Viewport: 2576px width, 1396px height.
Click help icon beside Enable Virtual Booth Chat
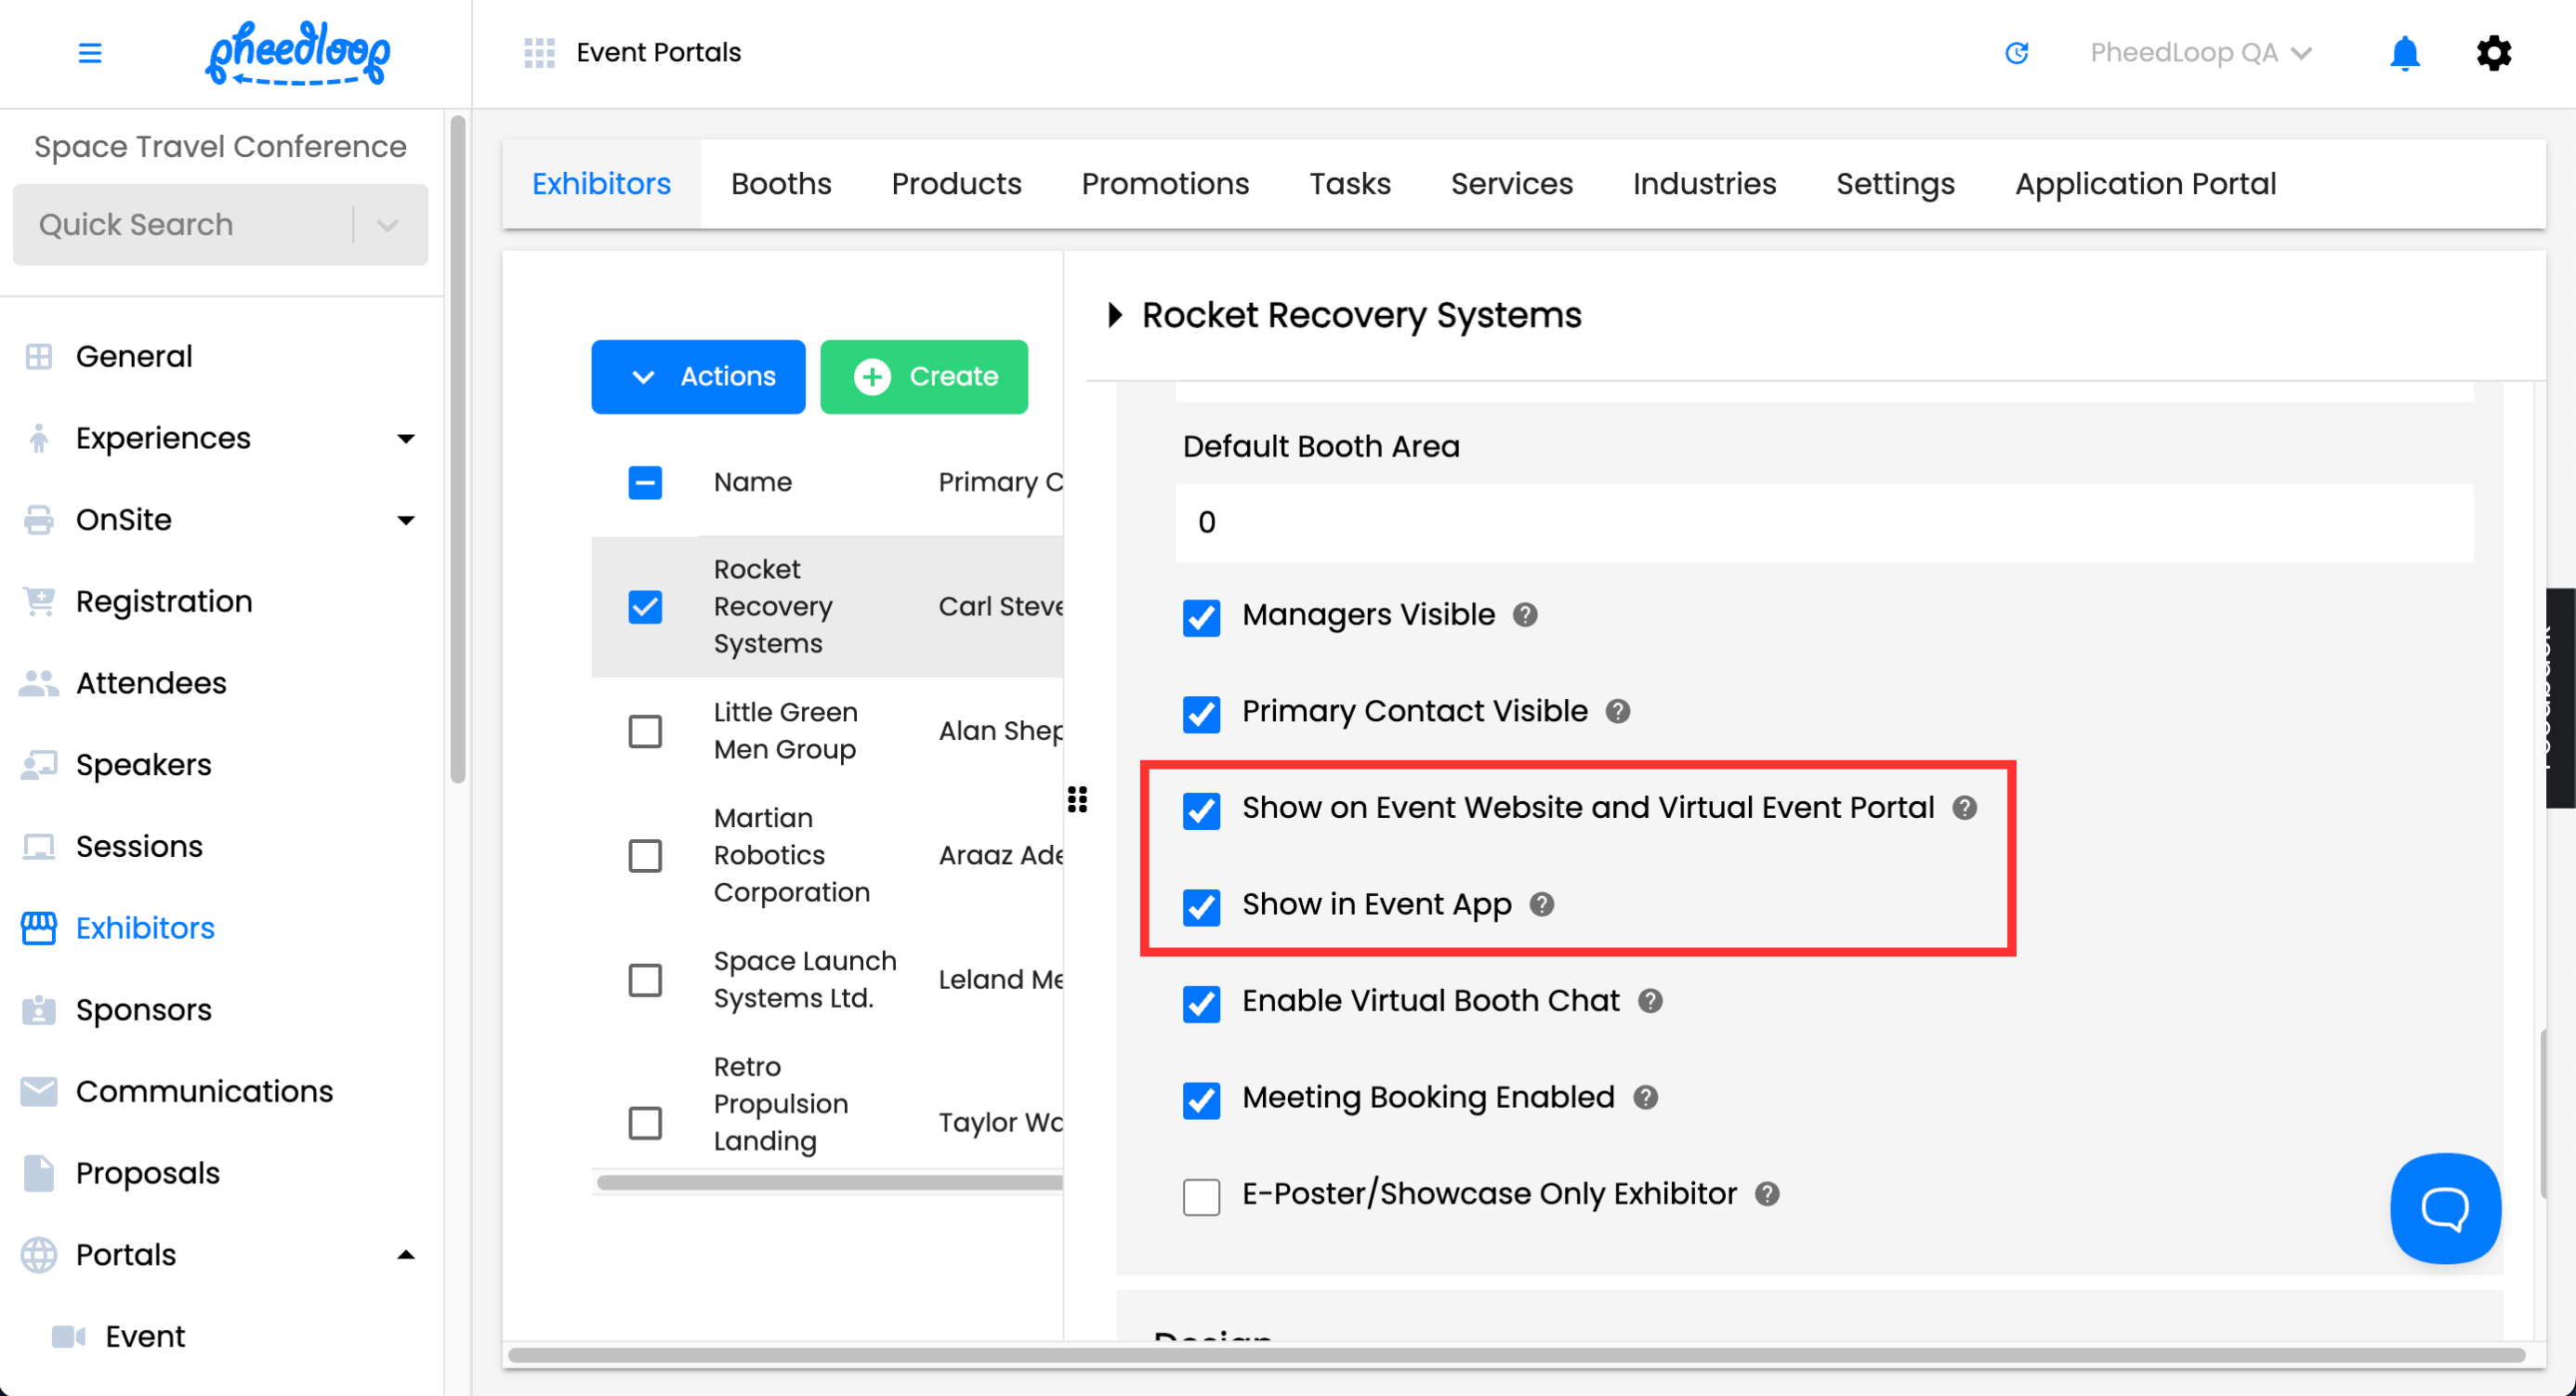click(x=1650, y=1002)
